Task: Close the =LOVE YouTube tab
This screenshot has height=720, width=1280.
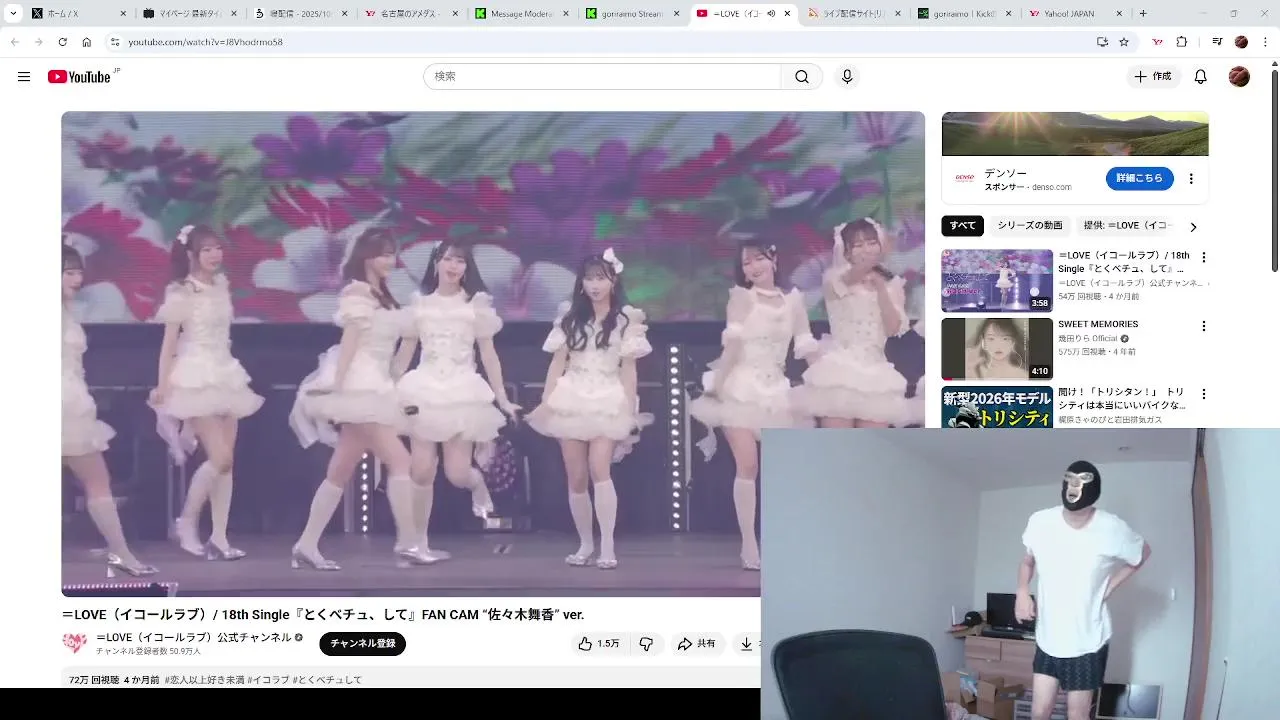Action: pos(787,14)
